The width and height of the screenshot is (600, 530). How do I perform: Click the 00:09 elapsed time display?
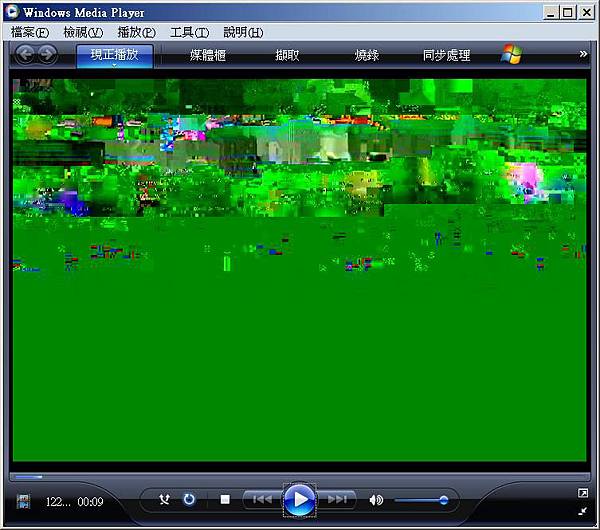coord(90,502)
